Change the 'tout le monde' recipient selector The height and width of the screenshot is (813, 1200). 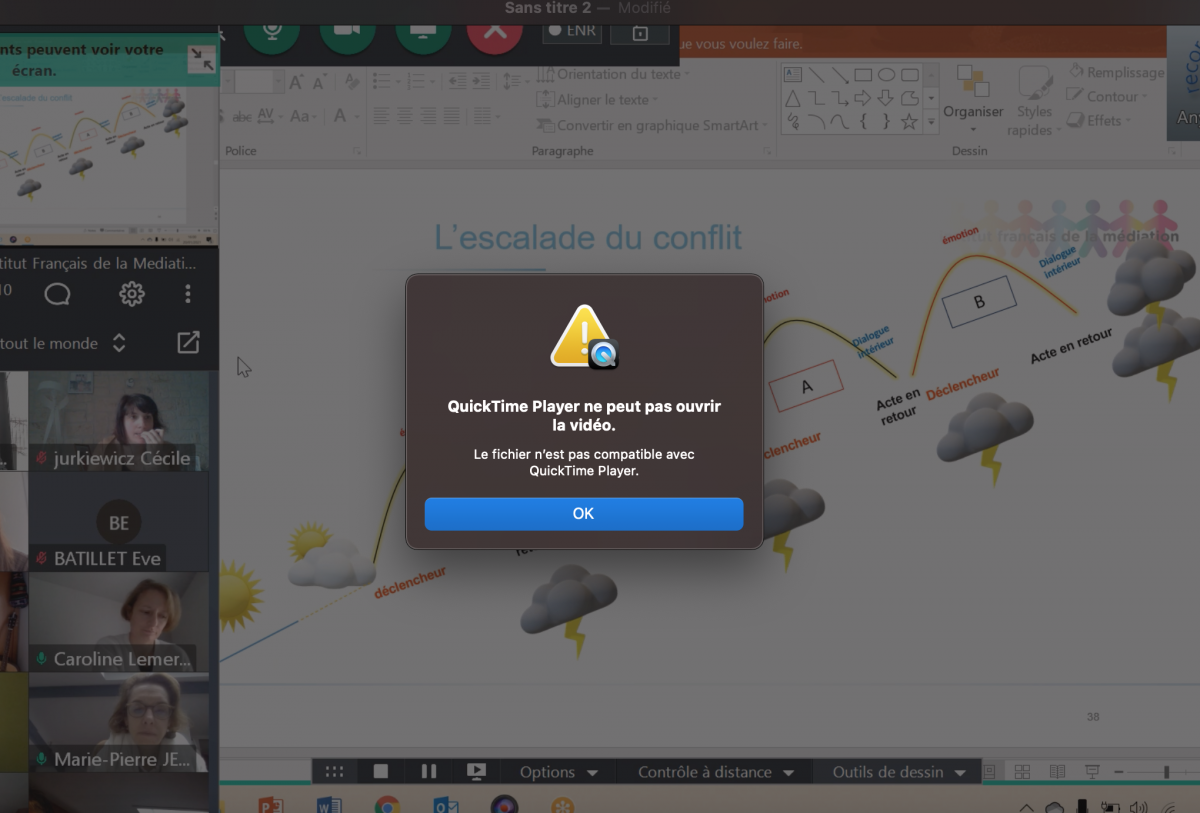[64, 343]
